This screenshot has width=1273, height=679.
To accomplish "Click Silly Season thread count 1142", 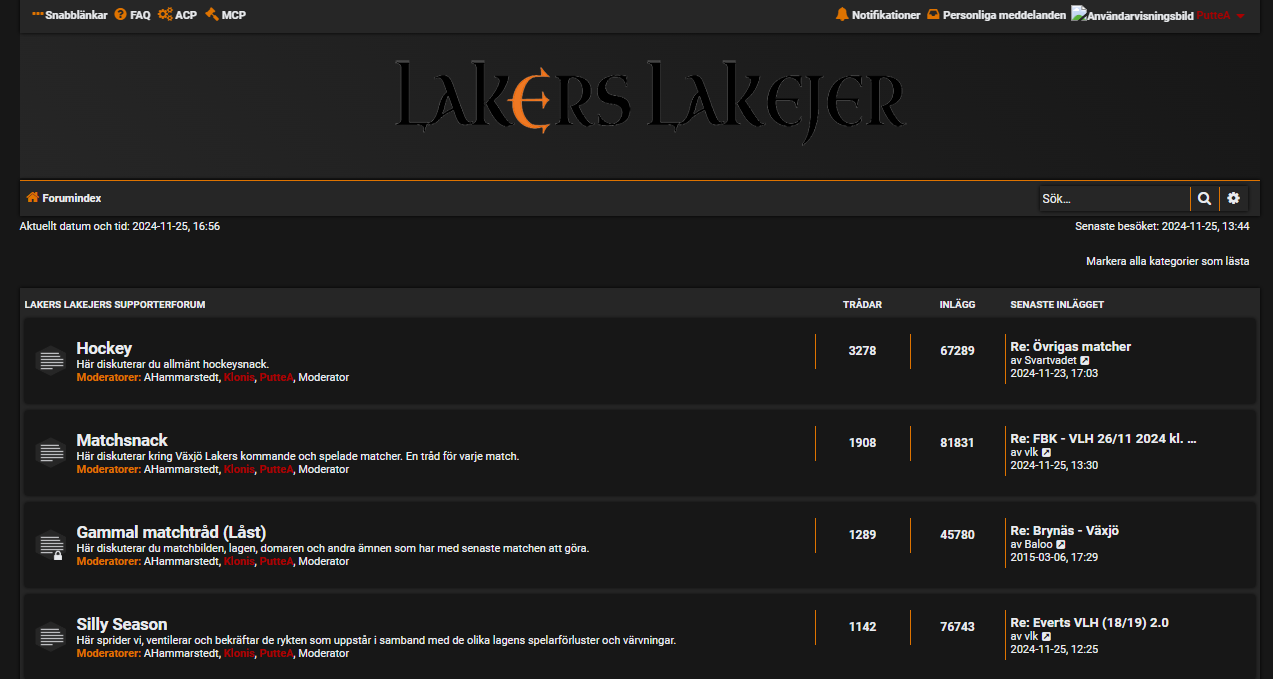I will [862, 627].
